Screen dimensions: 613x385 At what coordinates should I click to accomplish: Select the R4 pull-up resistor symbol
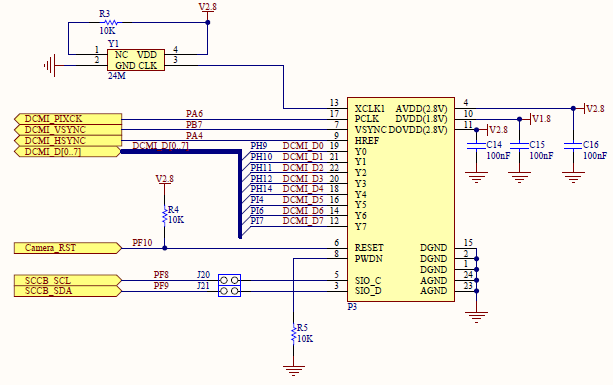point(165,215)
